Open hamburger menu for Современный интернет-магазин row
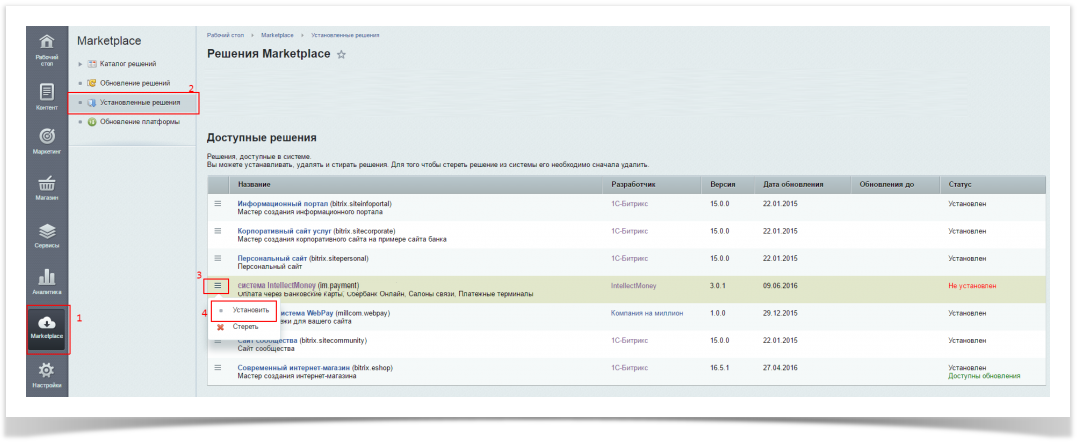Image resolution: width=1084 pixels, height=446 pixels. coord(218,368)
